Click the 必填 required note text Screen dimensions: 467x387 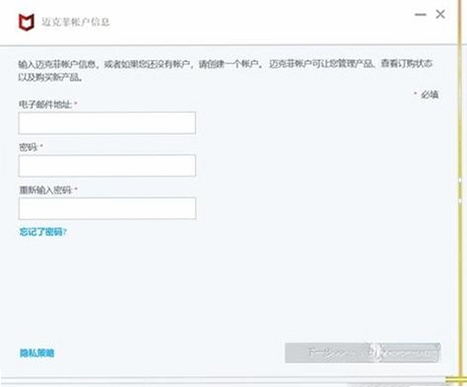tap(429, 95)
